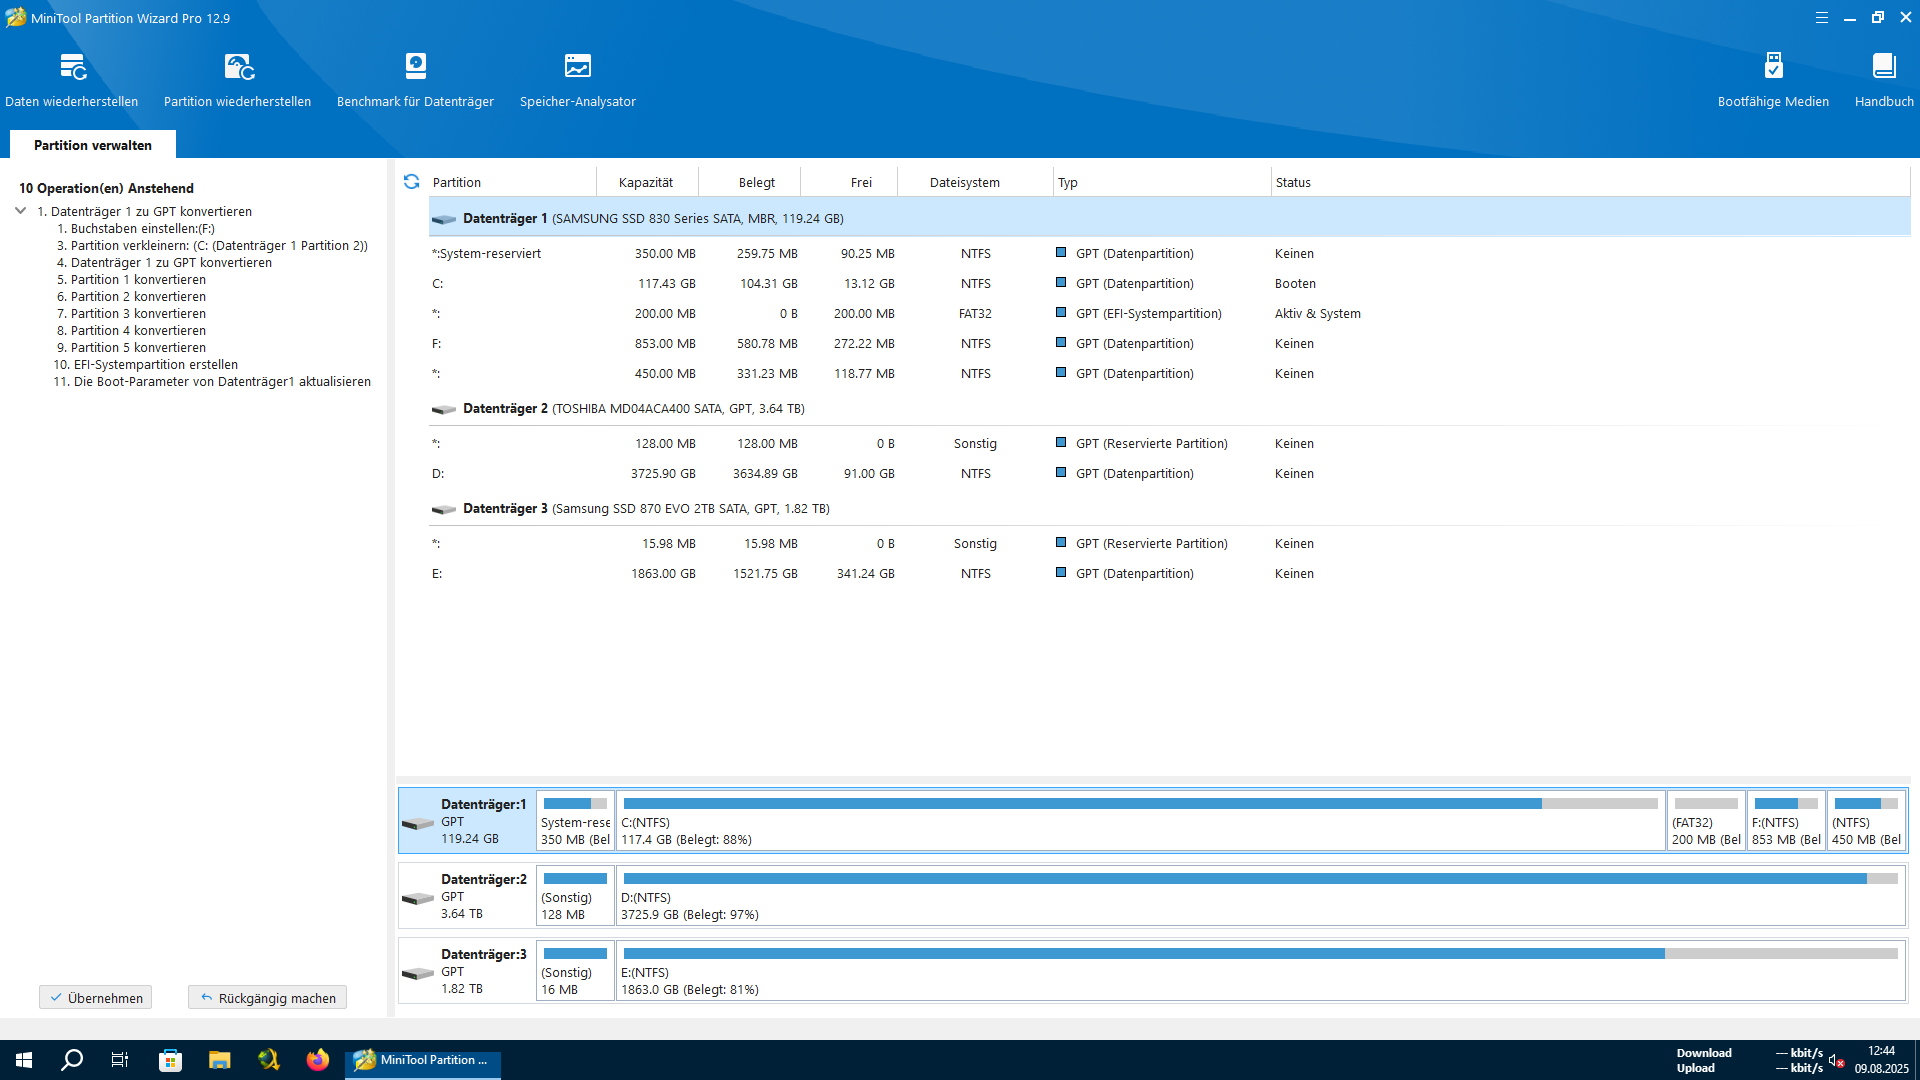Select the Partition verwalten tab

[93, 145]
